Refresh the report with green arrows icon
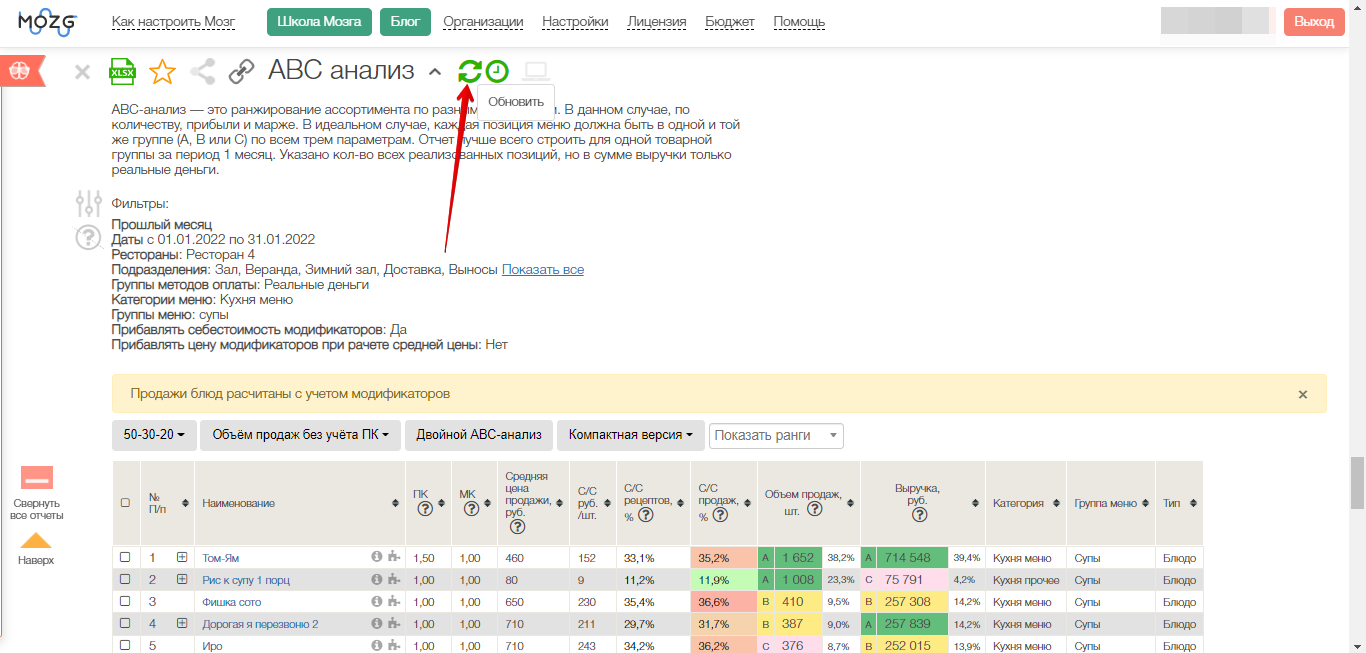 click(x=470, y=71)
